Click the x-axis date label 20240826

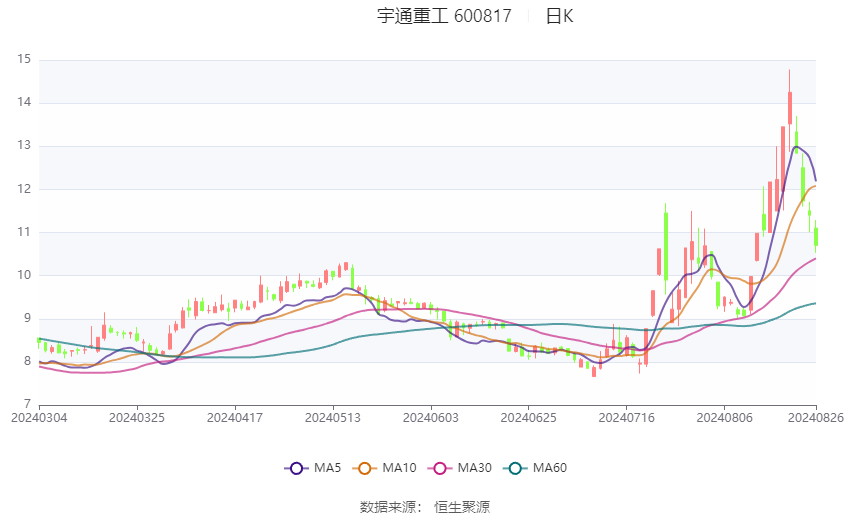pyautogui.click(x=816, y=418)
